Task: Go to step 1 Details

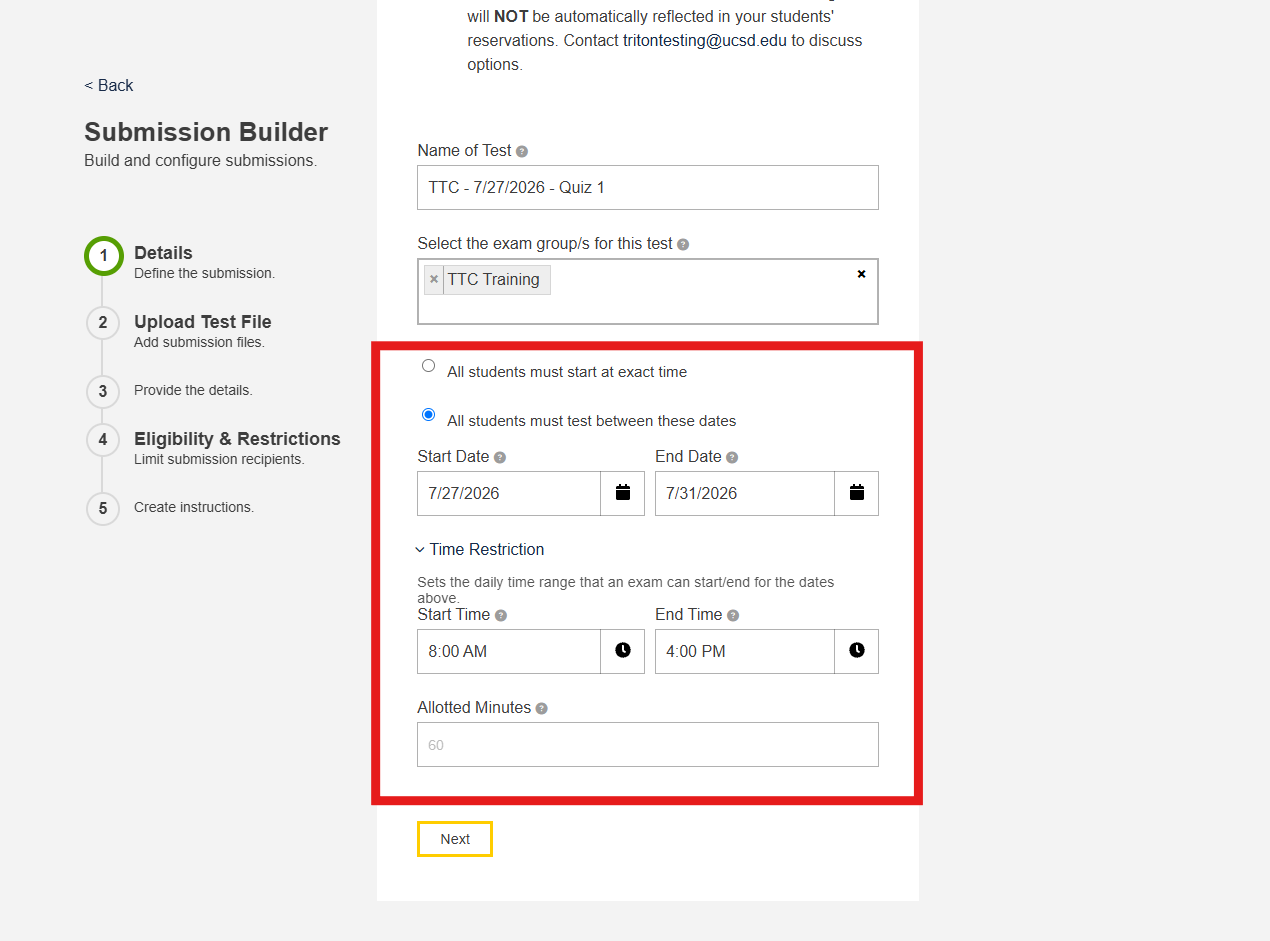Action: (104, 256)
